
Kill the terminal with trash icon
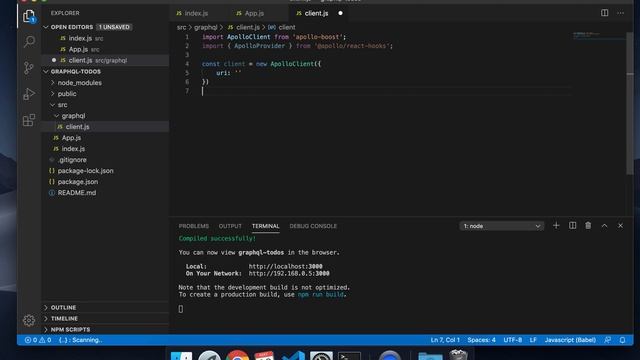[x=588, y=226]
